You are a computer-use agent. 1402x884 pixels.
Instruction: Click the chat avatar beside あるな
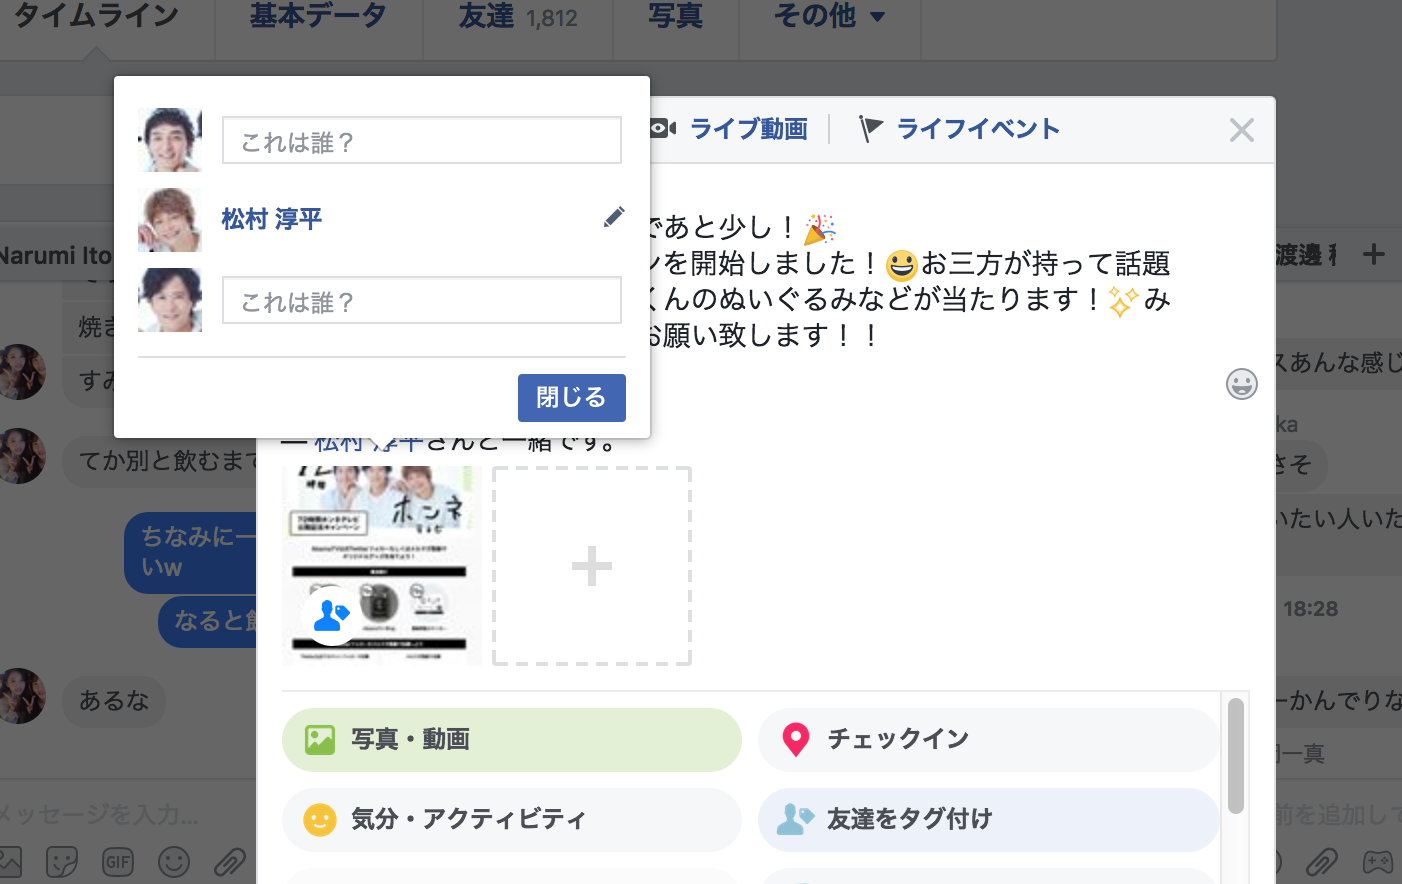pyautogui.click(x=22, y=696)
